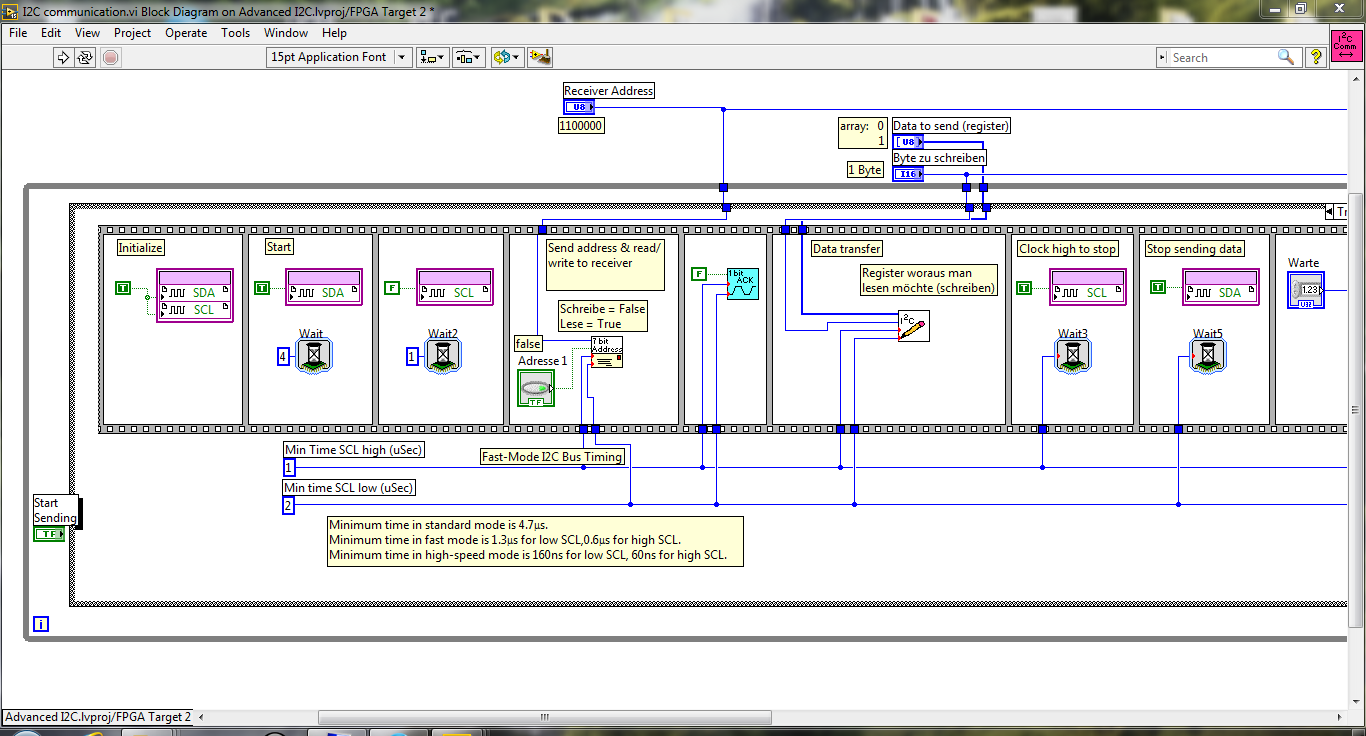This screenshot has height=736, width=1366.
Task: Open the Reorder dropdown in the toolbar
Action: [x=507, y=57]
